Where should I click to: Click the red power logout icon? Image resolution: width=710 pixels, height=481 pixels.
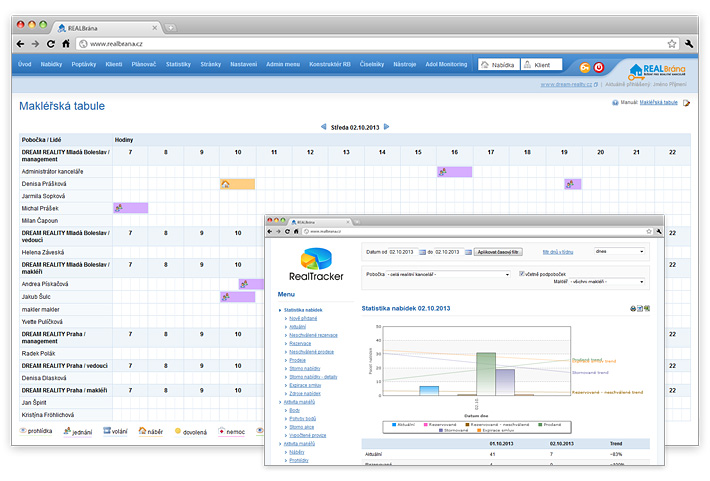(599, 67)
